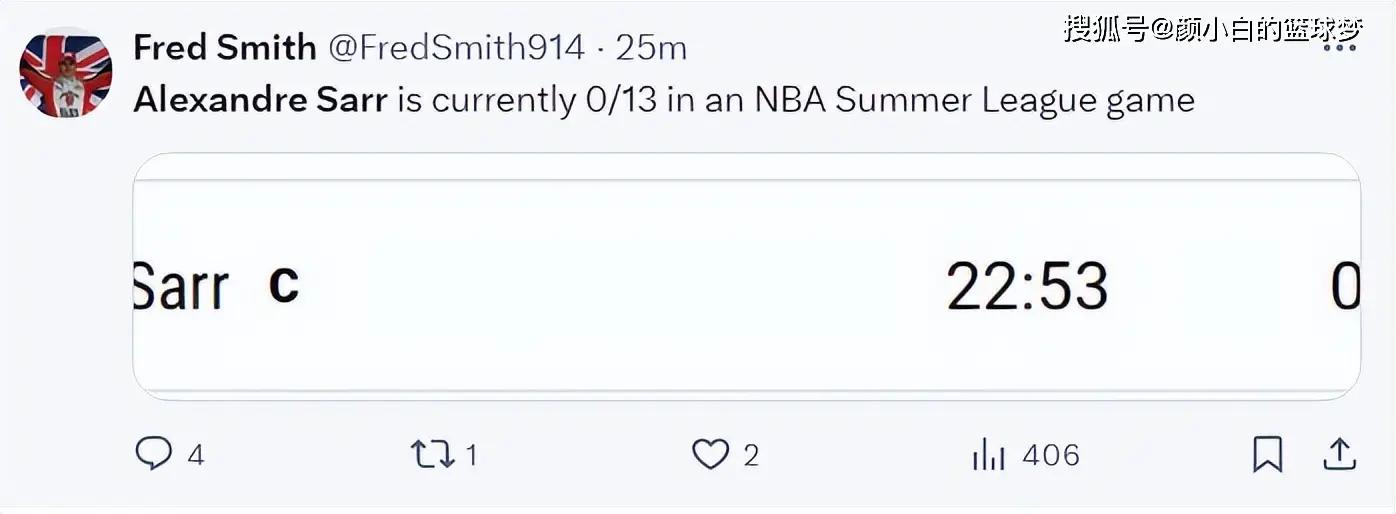Click the reply speech bubble icon
The height and width of the screenshot is (514, 1396).
[153, 455]
